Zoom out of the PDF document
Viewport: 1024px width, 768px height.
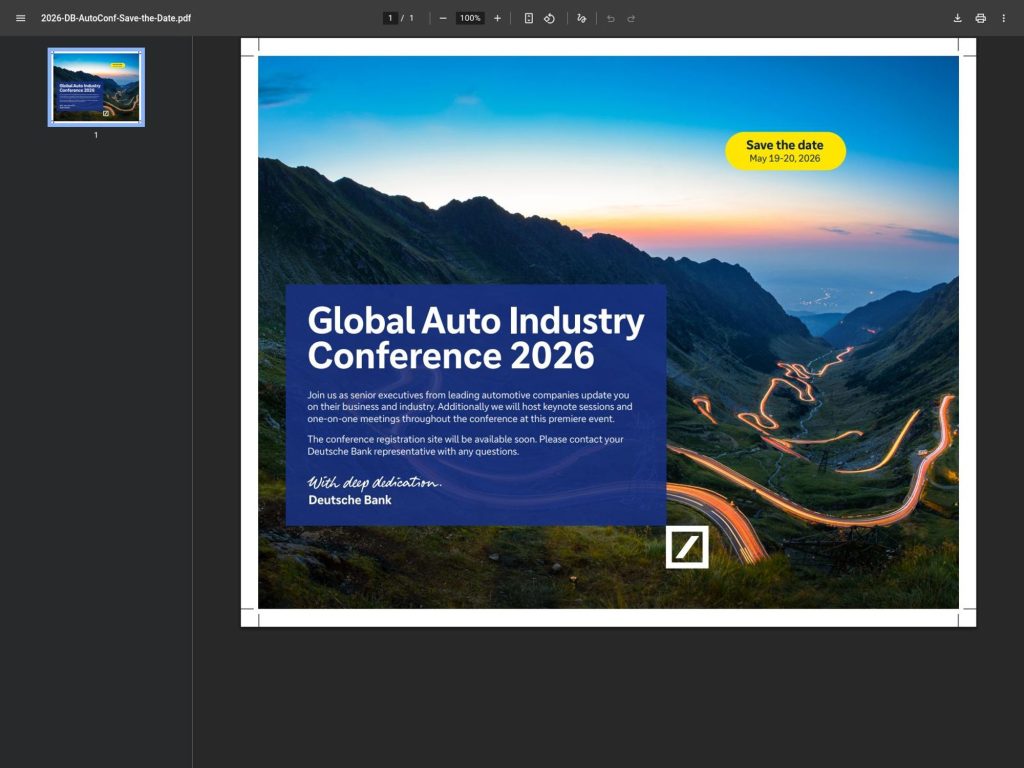coord(441,17)
